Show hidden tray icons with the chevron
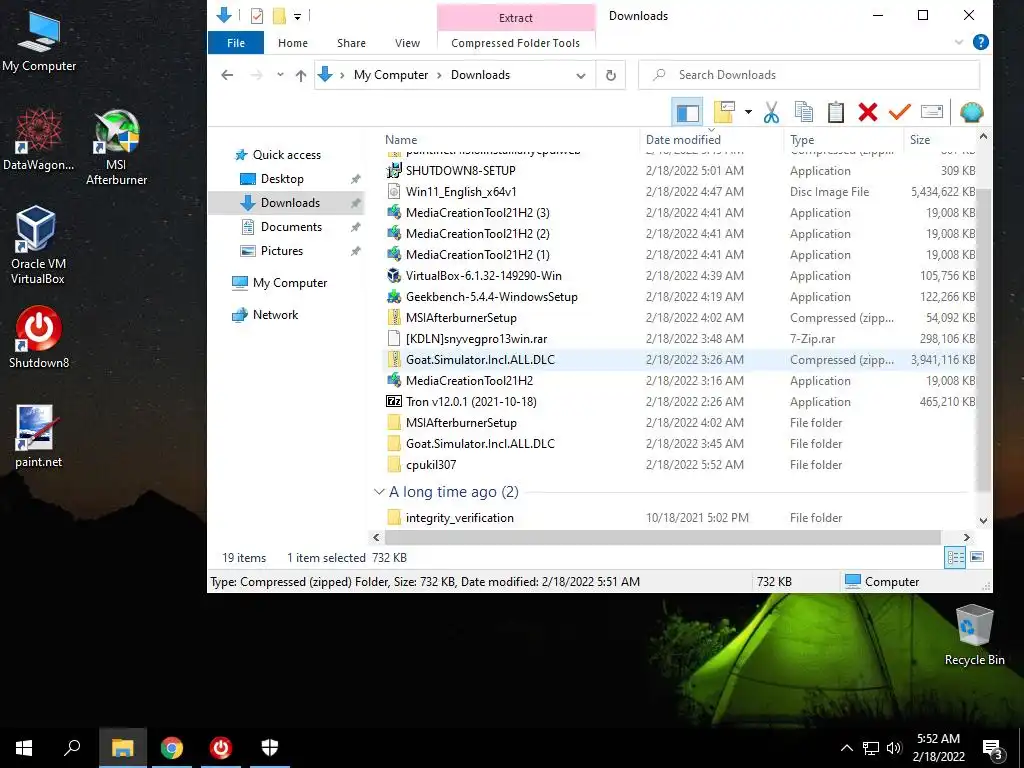 [846, 748]
